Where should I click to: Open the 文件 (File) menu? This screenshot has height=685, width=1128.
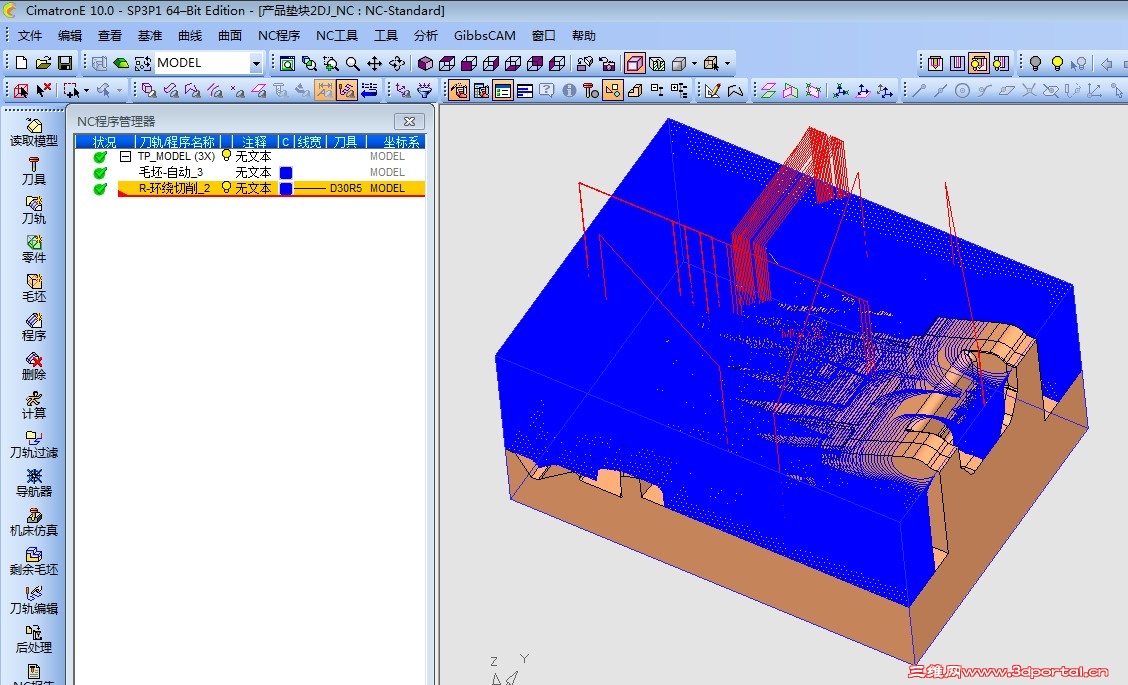[x=29, y=35]
